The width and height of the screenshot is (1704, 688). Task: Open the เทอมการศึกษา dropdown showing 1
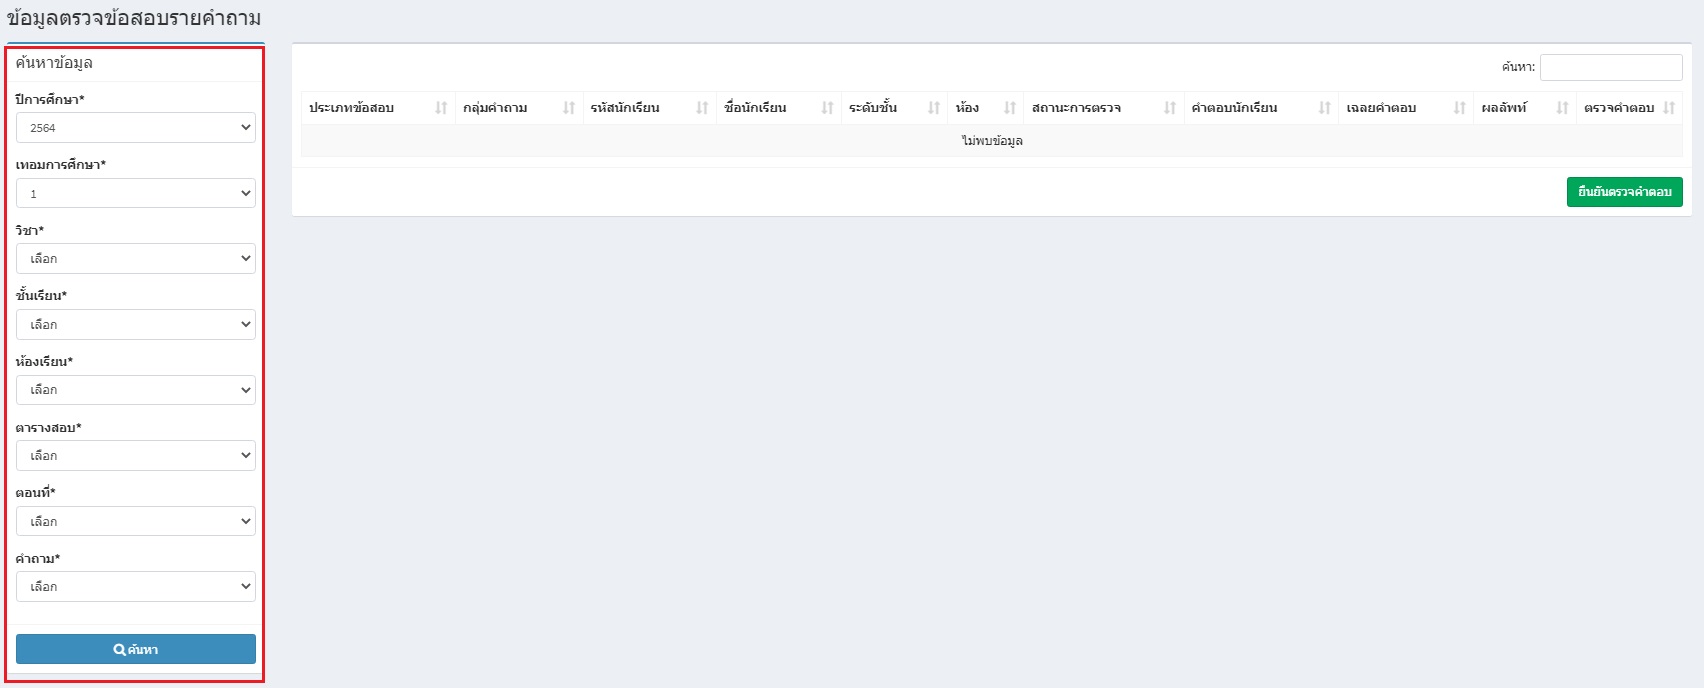point(136,193)
